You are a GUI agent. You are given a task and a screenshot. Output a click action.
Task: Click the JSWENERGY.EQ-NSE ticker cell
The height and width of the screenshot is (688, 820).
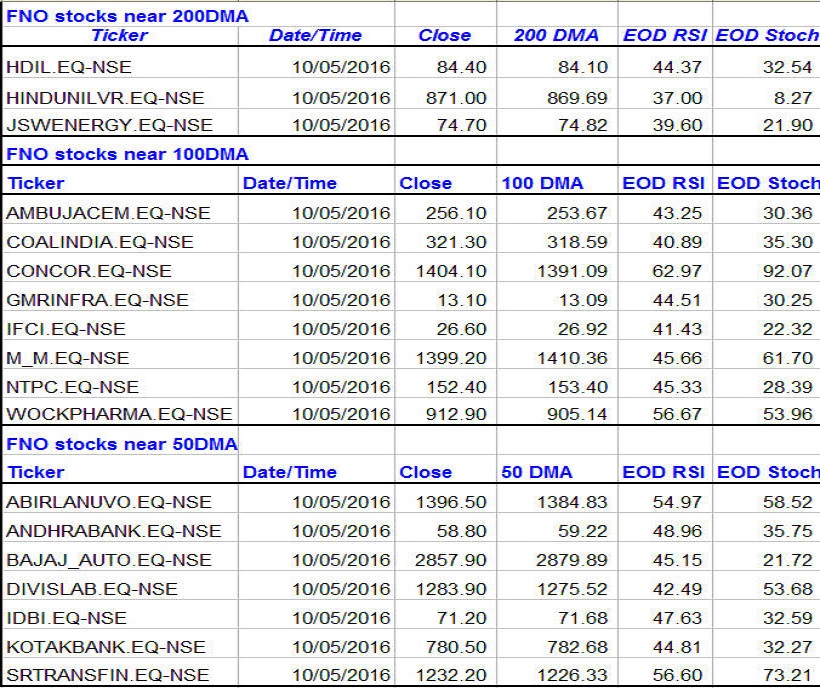(x=109, y=126)
